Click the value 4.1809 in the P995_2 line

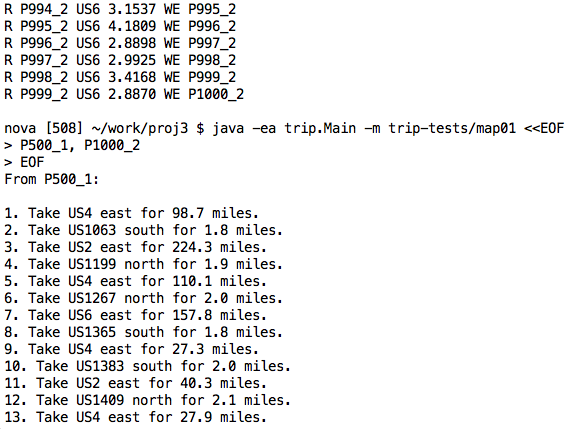click(x=132, y=26)
